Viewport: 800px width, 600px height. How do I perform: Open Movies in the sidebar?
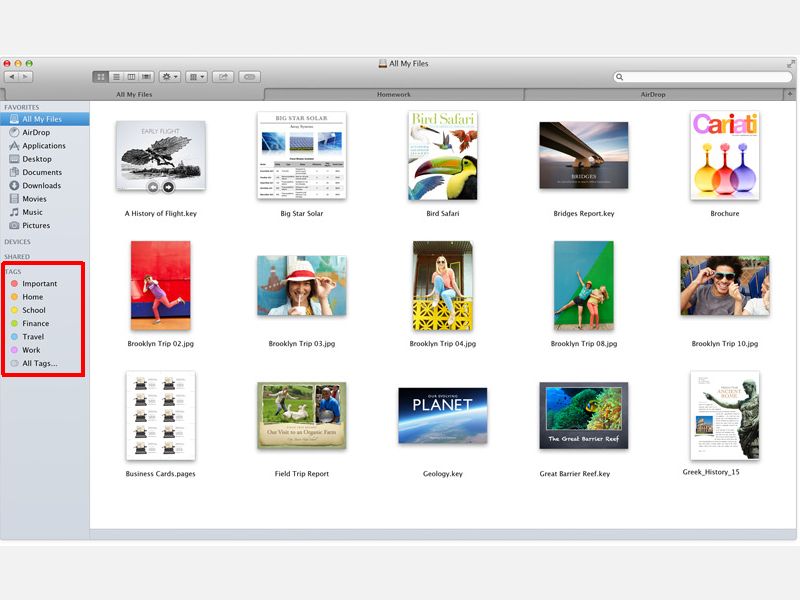pyautogui.click(x=44, y=198)
